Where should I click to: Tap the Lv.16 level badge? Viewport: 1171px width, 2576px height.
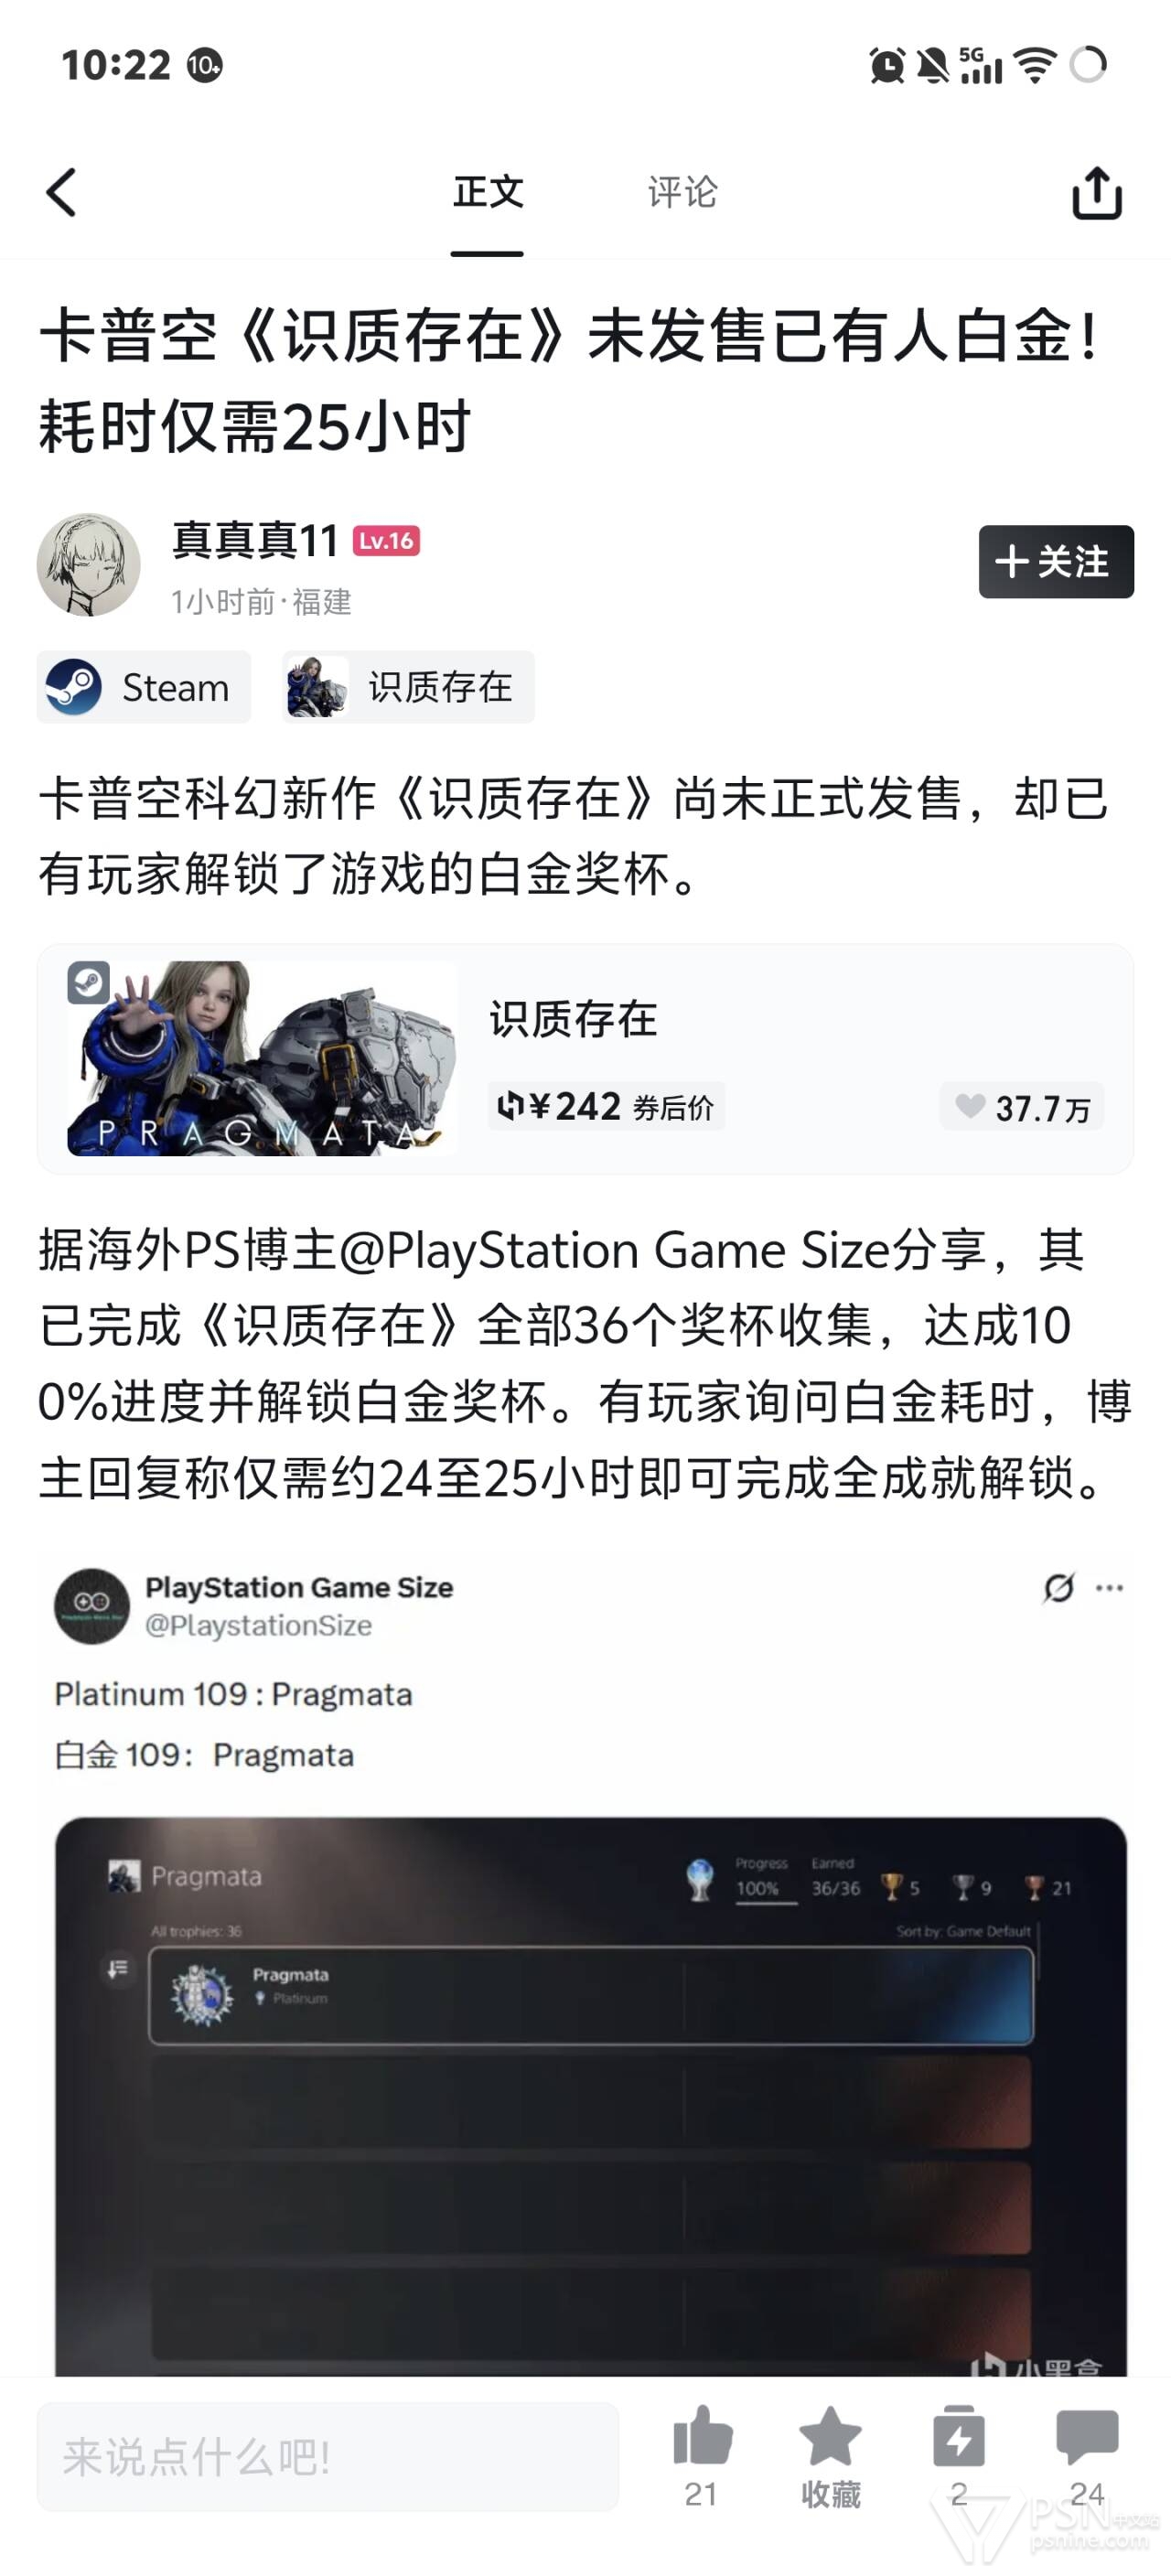(386, 541)
